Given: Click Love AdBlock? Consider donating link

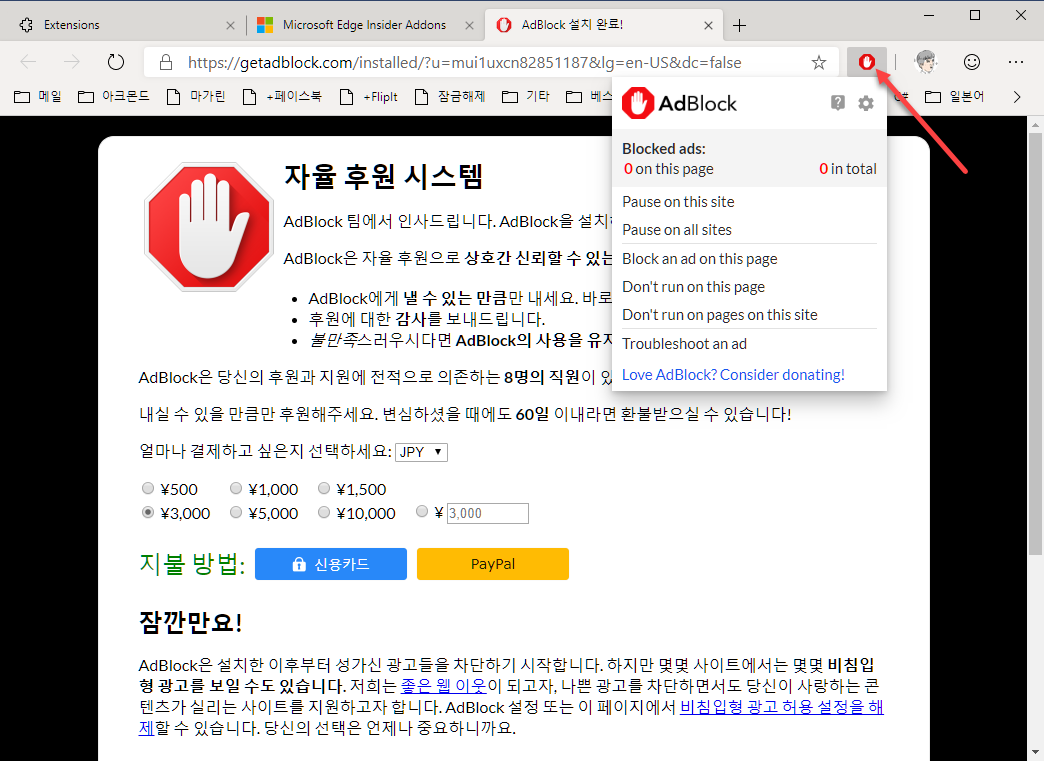Looking at the screenshot, I should coord(733,375).
